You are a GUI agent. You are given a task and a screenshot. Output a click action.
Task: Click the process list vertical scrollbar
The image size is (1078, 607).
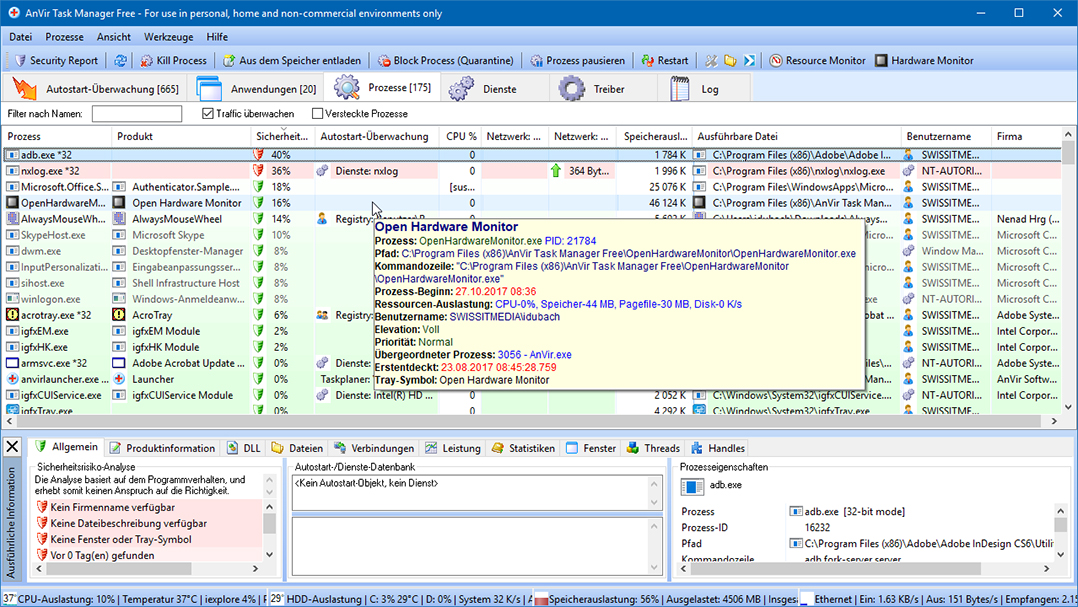coord(1068,271)
